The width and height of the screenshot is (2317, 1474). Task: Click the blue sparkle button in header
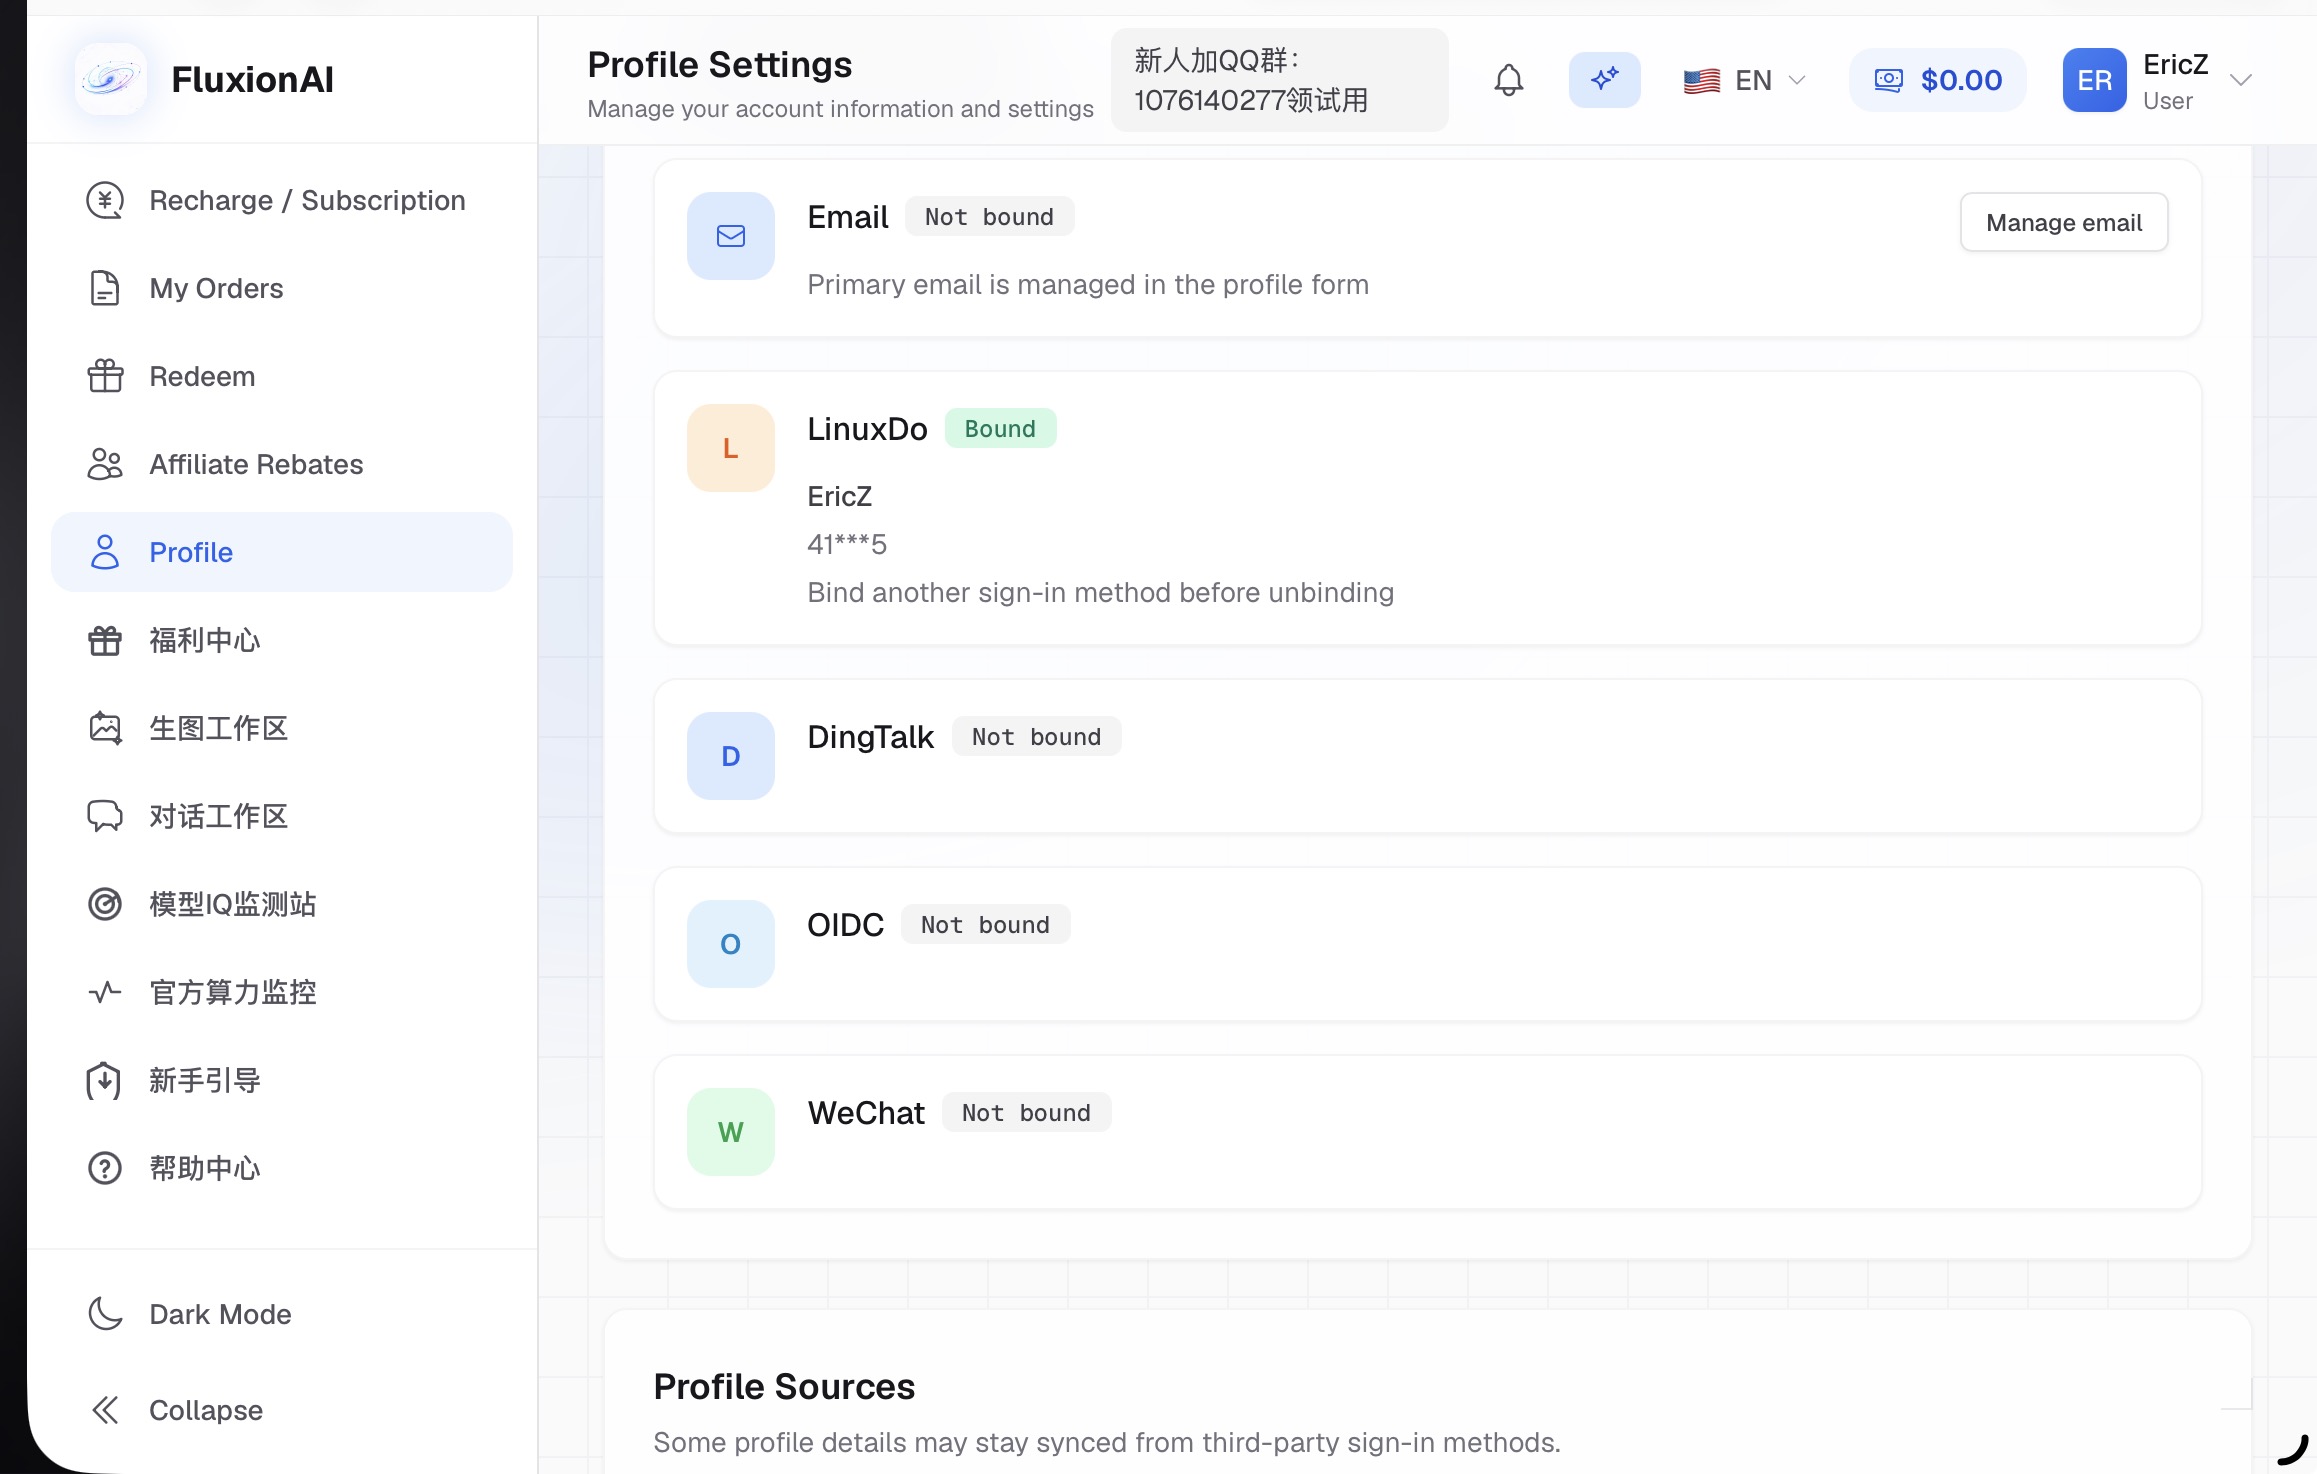tap(1605, 80)
